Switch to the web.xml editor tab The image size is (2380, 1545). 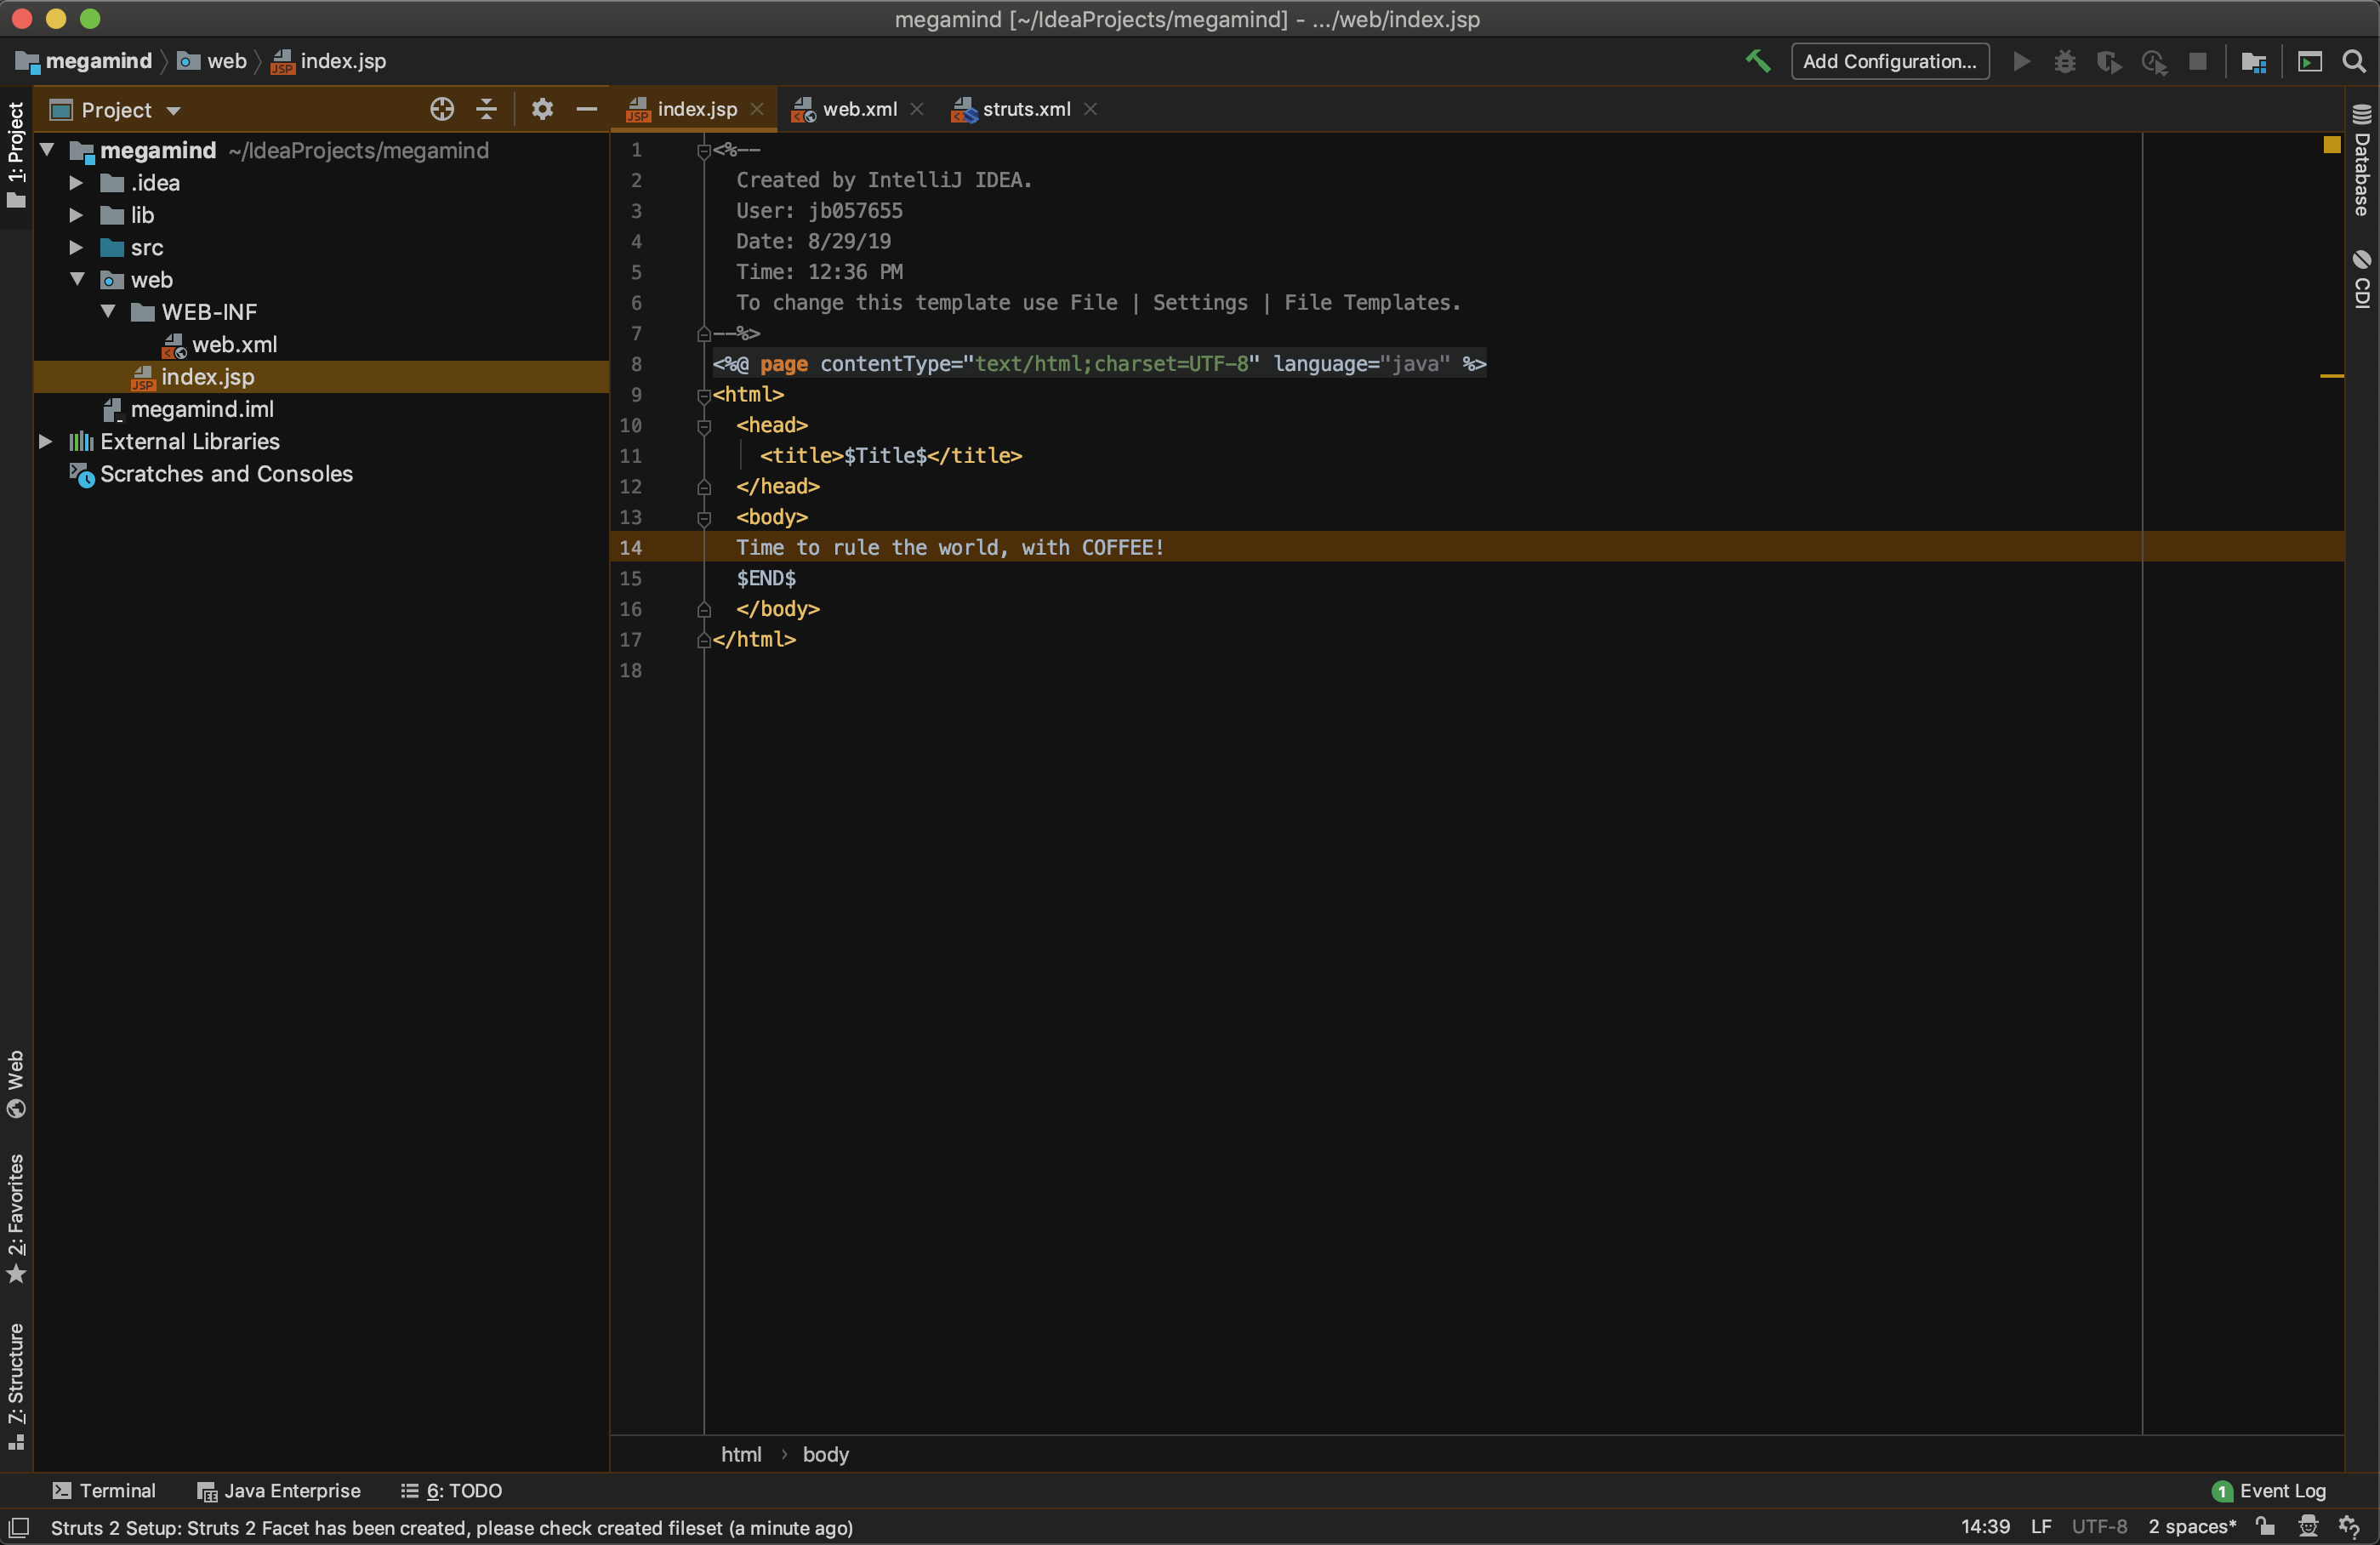[x=858, y=109]
